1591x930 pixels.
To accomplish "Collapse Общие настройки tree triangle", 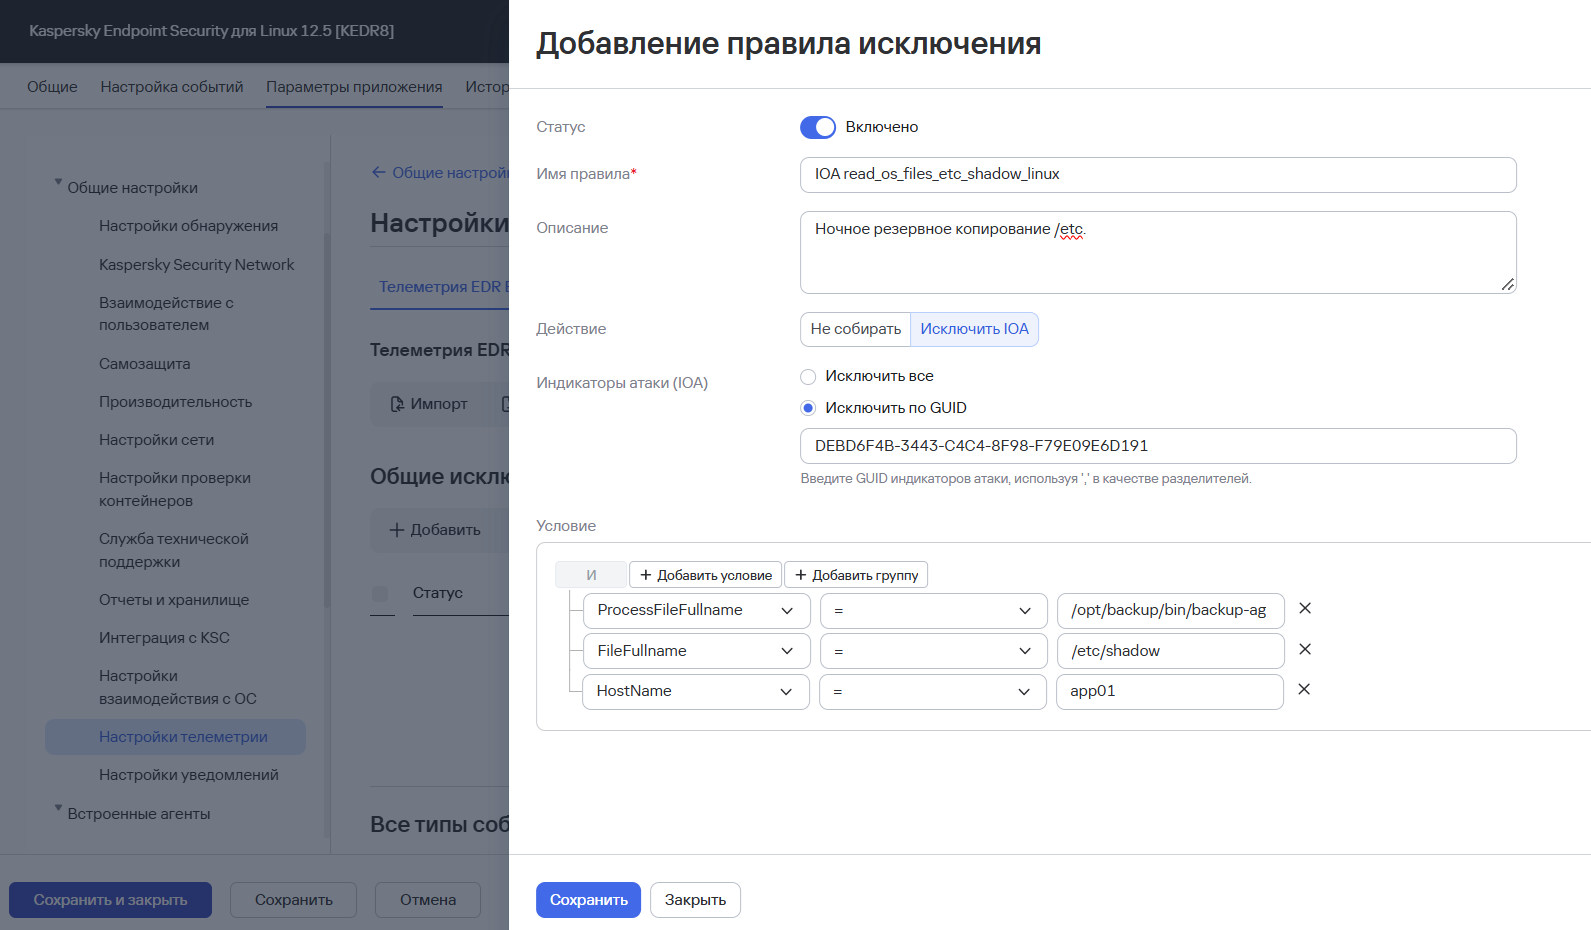I will pyautogui.click(x=58, y=183).
